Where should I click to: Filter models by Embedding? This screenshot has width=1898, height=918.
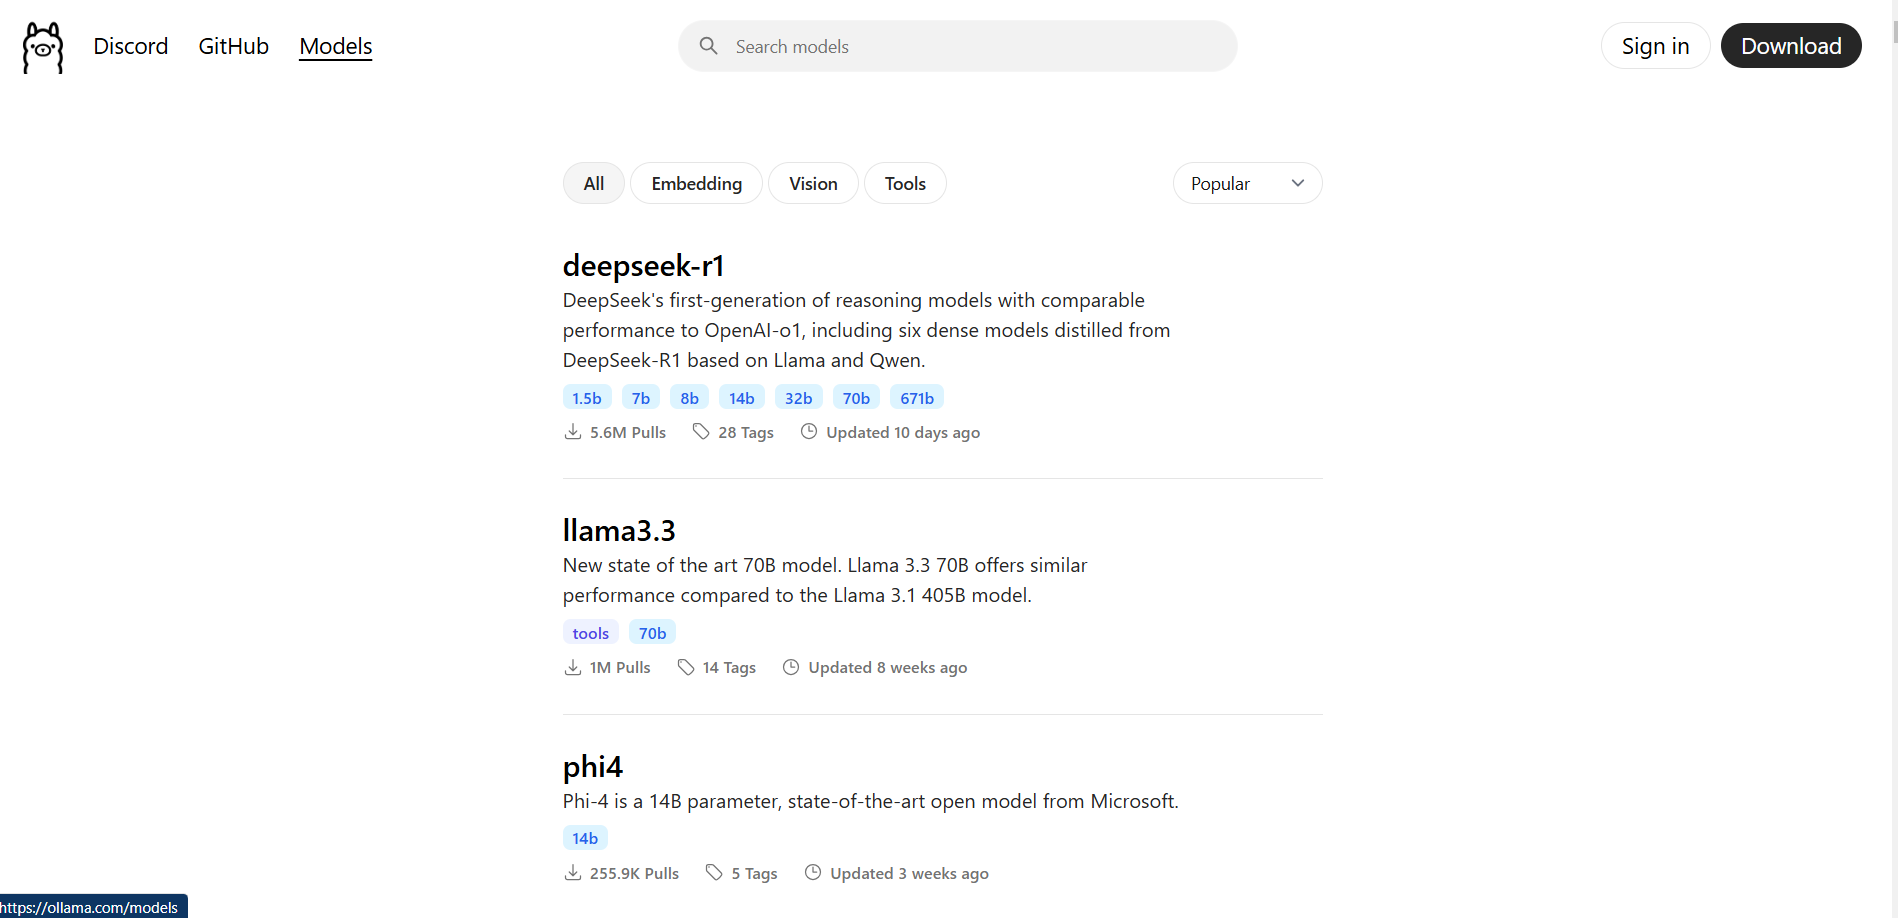coord(696,183)
